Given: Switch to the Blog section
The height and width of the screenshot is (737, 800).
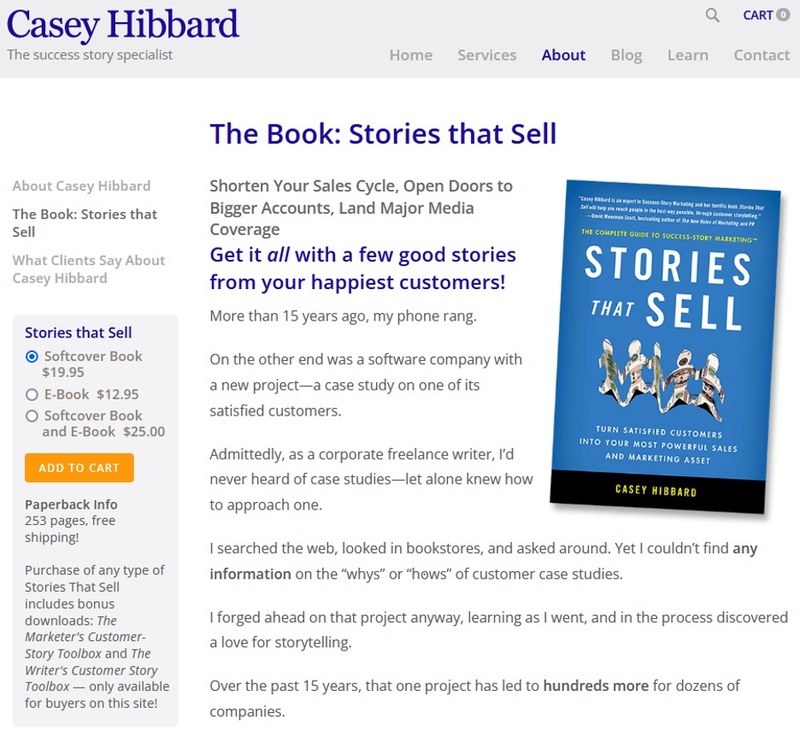Looking at the screenshot, I should point(627,55).
